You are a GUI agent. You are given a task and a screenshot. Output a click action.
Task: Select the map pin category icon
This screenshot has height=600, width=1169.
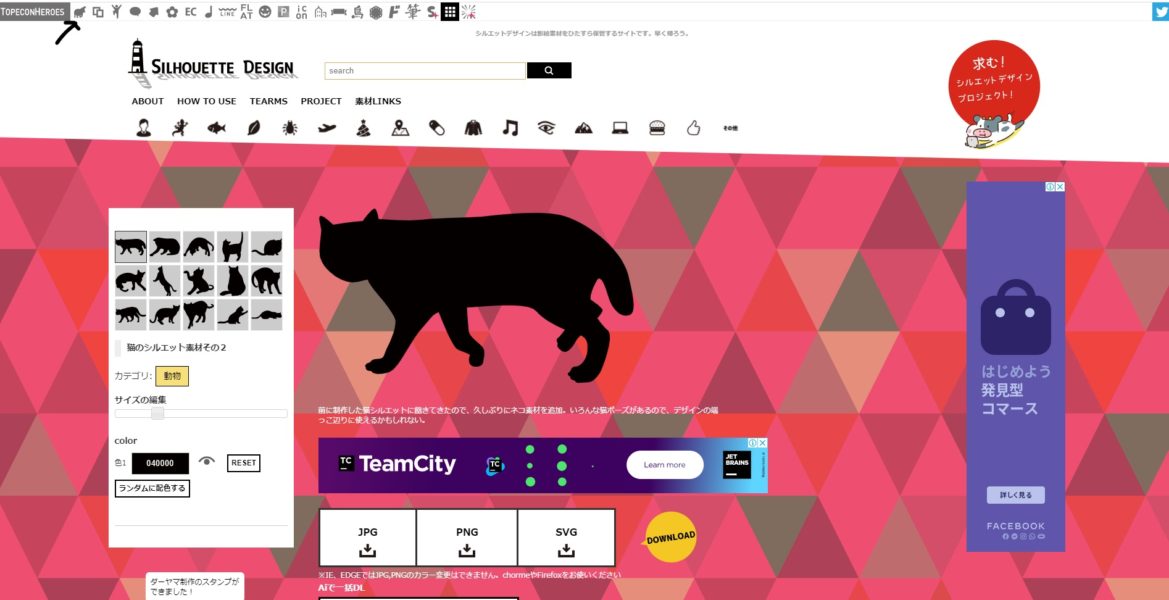(400, 127)
